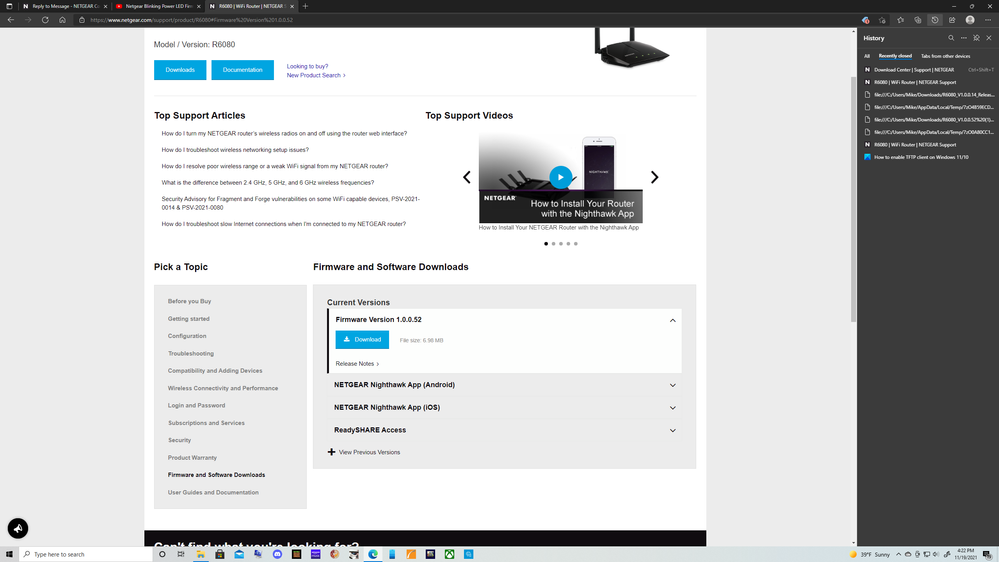Pin the History panel
Screen dimensions: 999x562
click(x=977, y=38)
